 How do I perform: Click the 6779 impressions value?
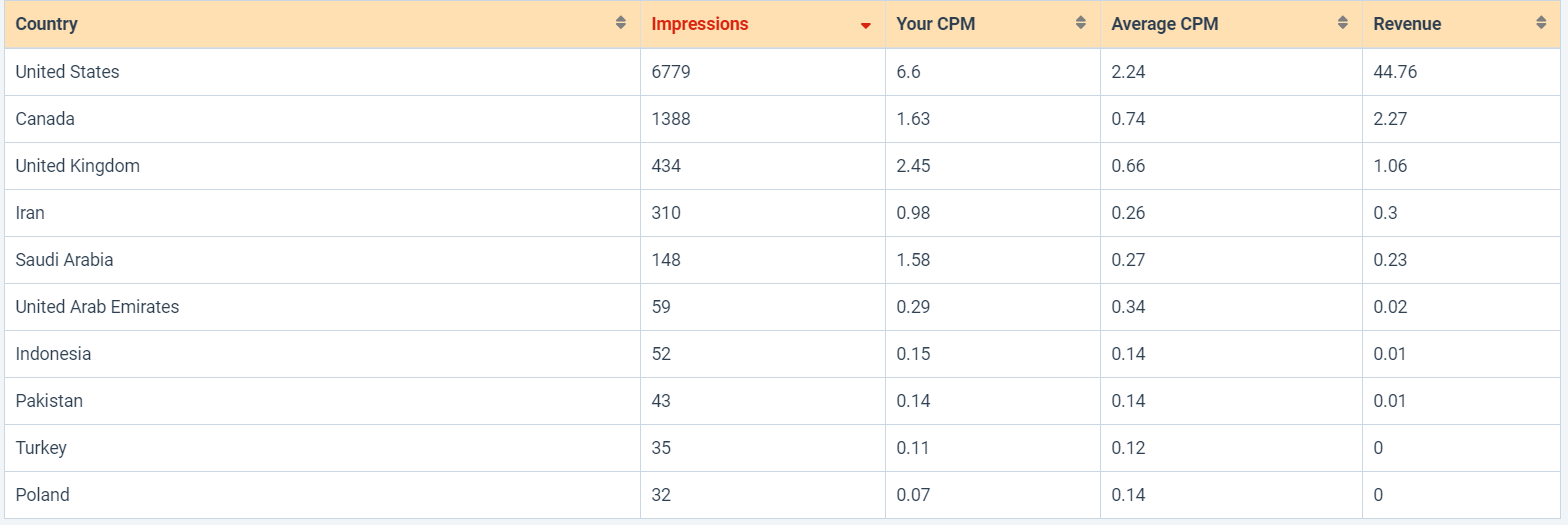(x=670, y=72)
